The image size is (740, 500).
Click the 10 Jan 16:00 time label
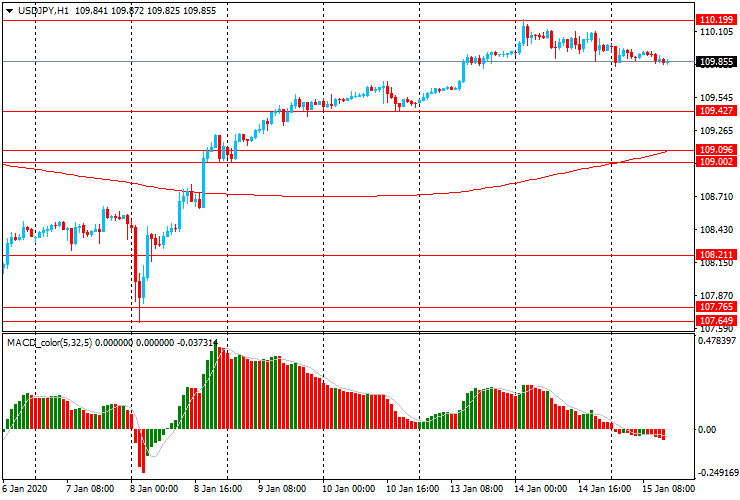[x=412, y=489]
